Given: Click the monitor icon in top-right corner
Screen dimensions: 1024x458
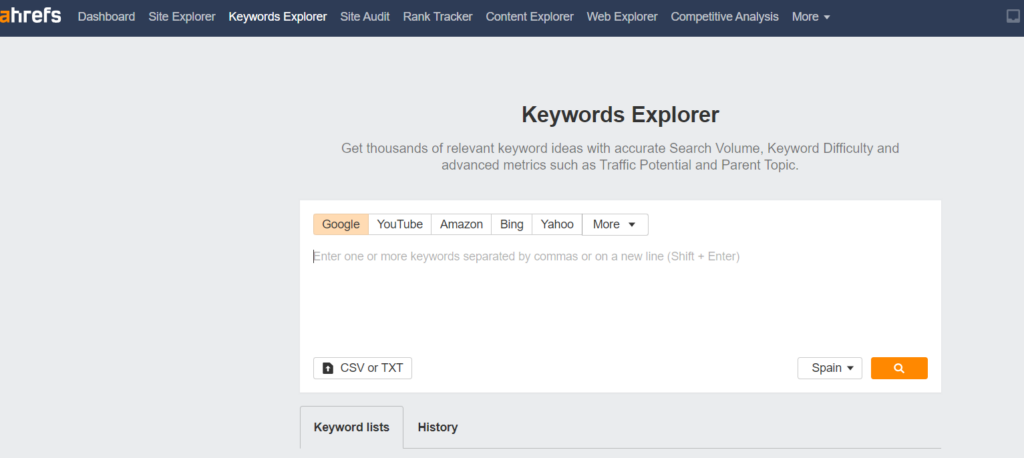Looking at the screenshot, I should 1013,17.
